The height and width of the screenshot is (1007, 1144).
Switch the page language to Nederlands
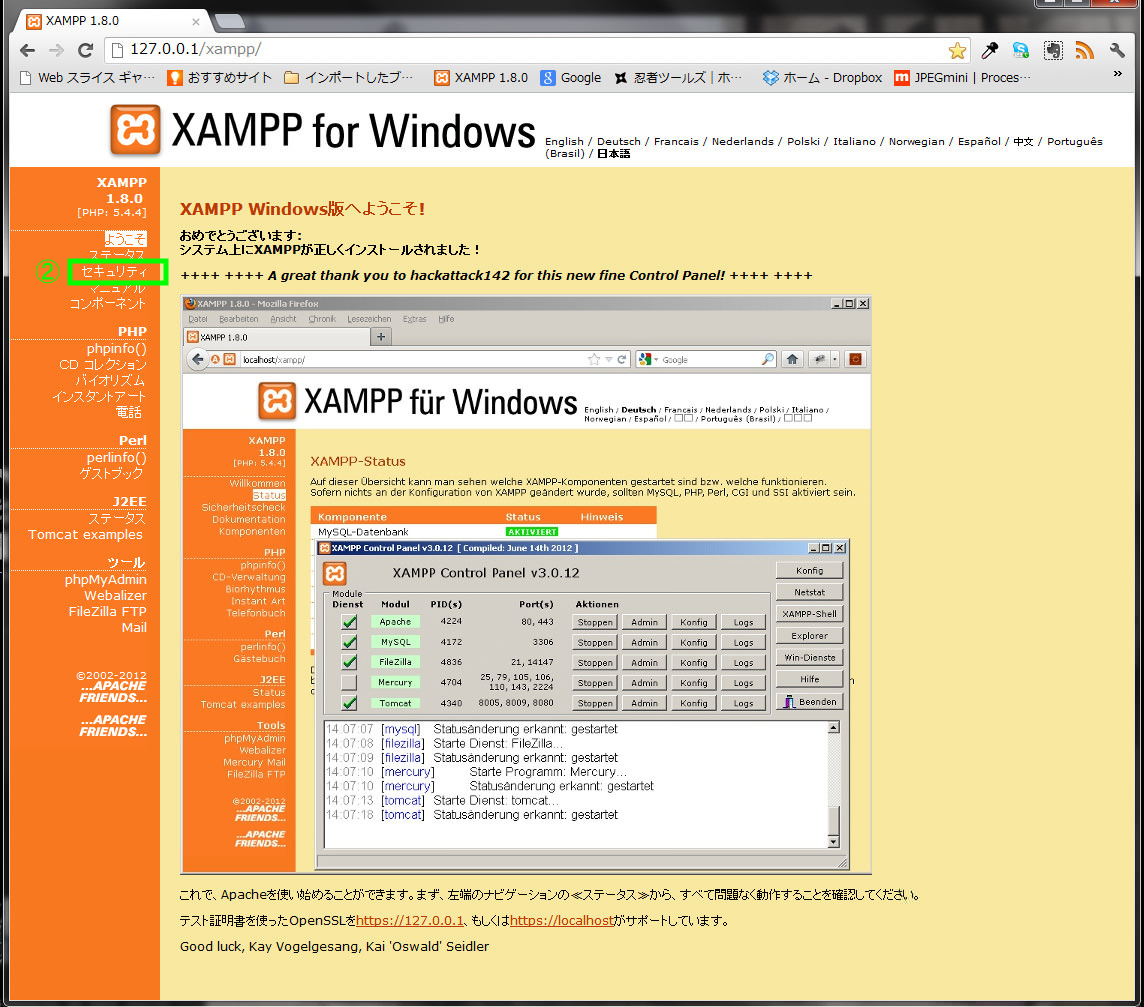tap(743, 142)
